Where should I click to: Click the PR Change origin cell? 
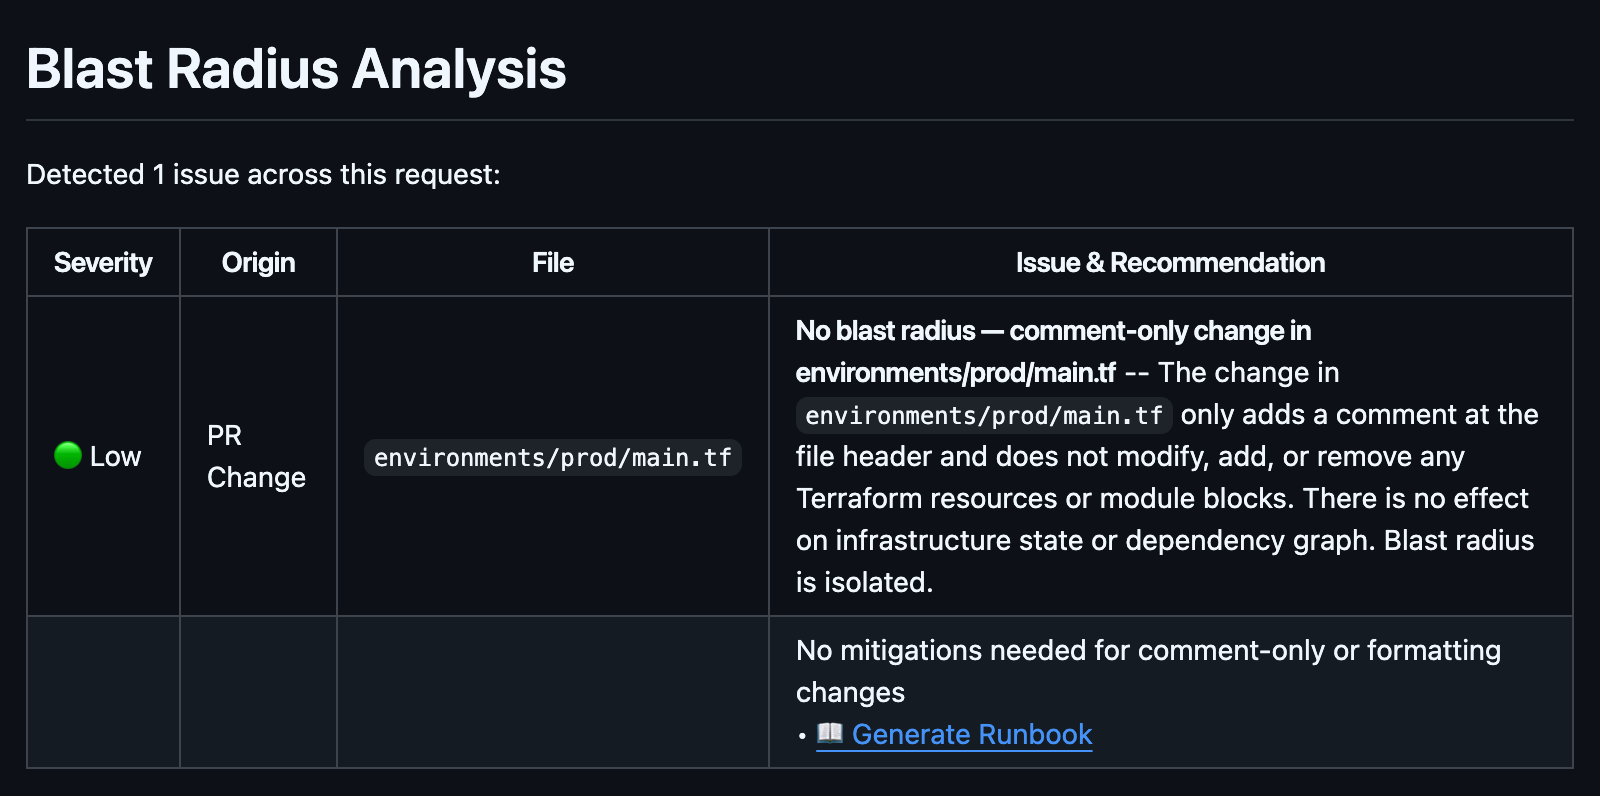256,456
